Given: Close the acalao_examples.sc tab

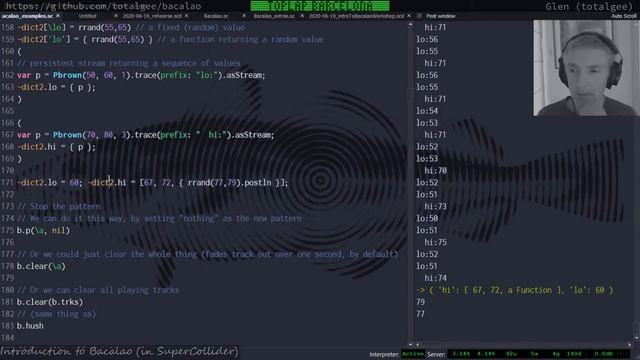Looking at the screenshot, I should pos(58,16).
